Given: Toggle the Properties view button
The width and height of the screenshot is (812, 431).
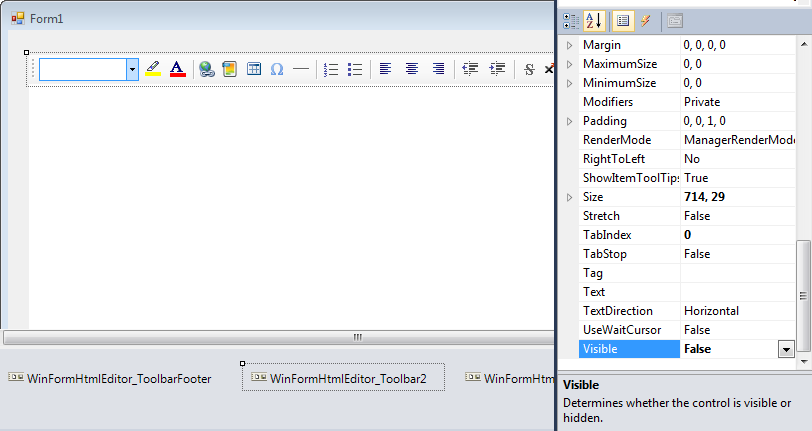Looking at the screenshot, I should (x=623, y=20).
